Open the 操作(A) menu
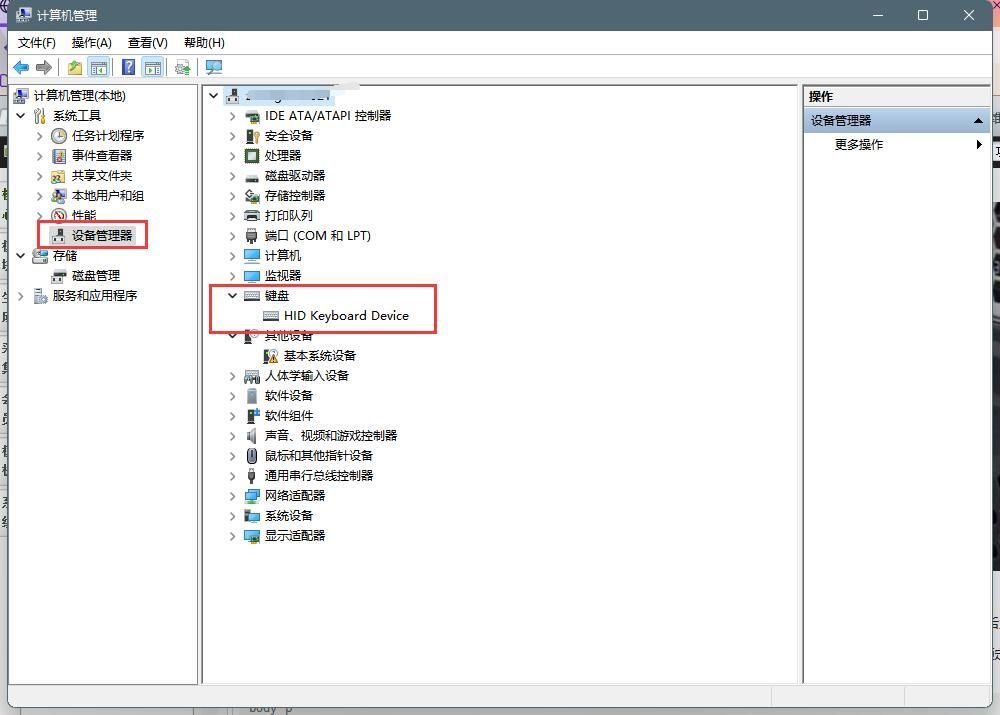Image resolution: width=1000 pixels, height=715 pixels. [92, 42]
